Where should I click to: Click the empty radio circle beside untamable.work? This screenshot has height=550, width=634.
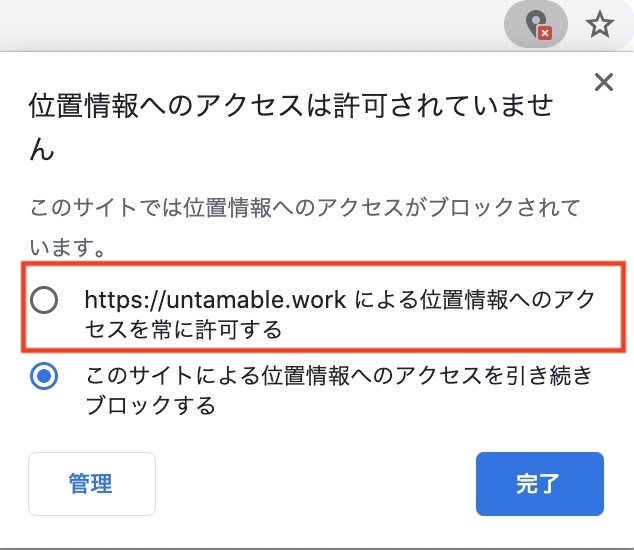click(45, 300)
